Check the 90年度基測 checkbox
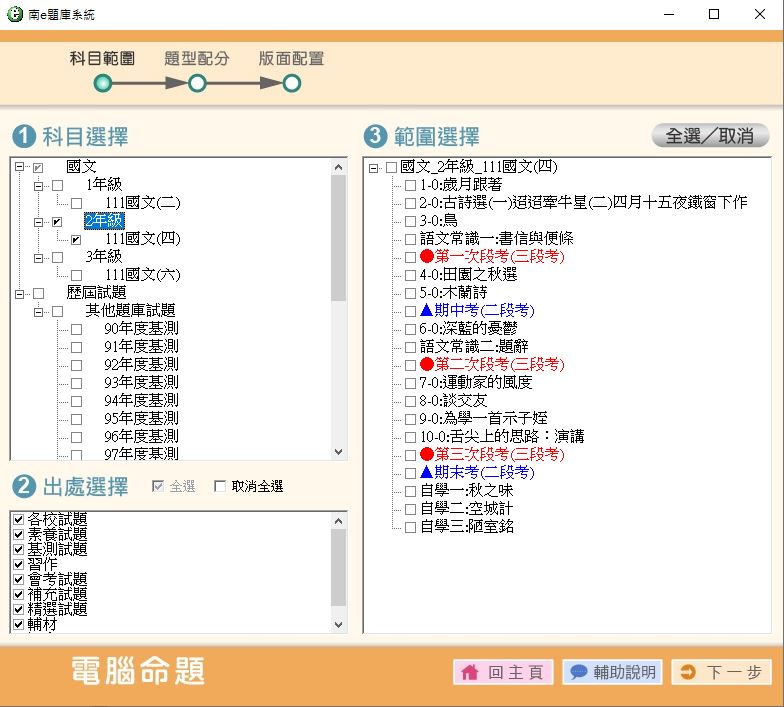Image resolution: width=784 pixels, height=707 pixels. coord(76,330)
